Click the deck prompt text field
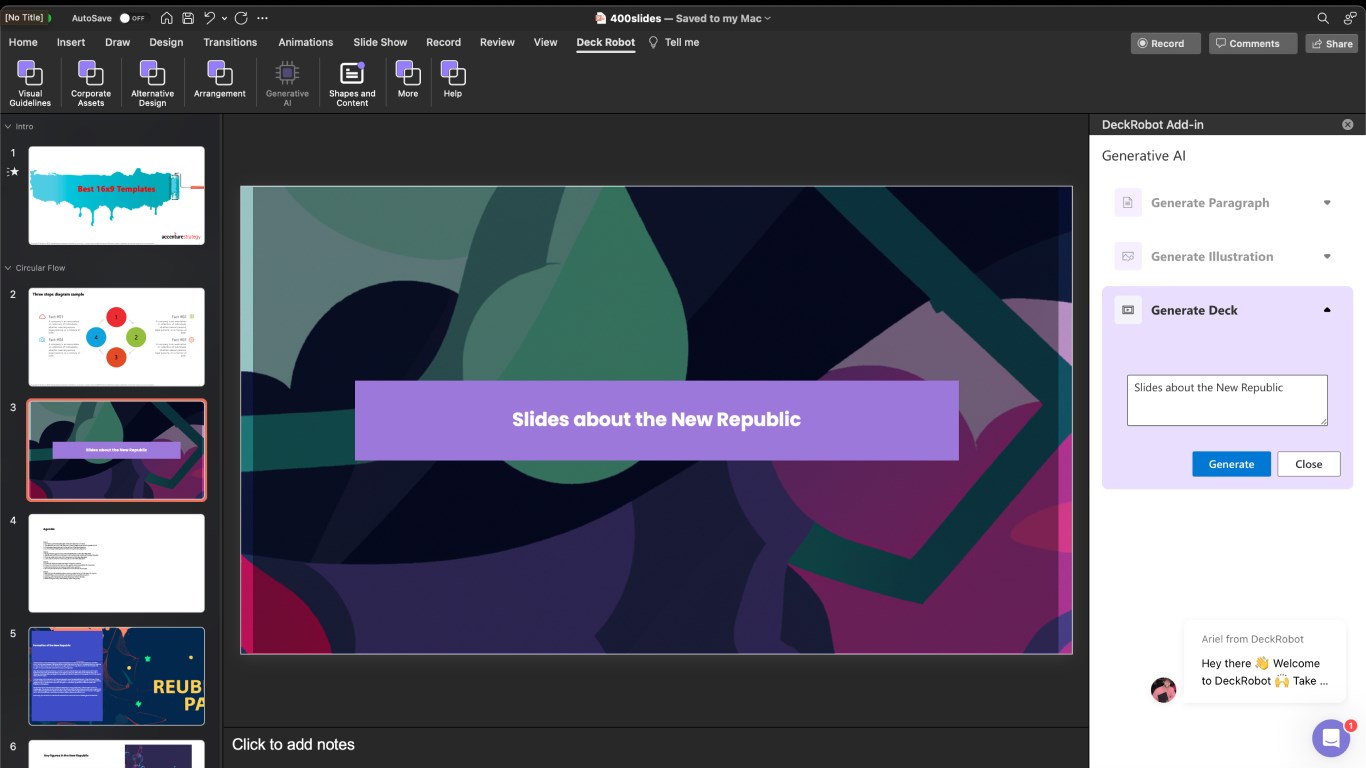Image resolution: width=1366 pixels, height=768 pixels. (1227, 400)
